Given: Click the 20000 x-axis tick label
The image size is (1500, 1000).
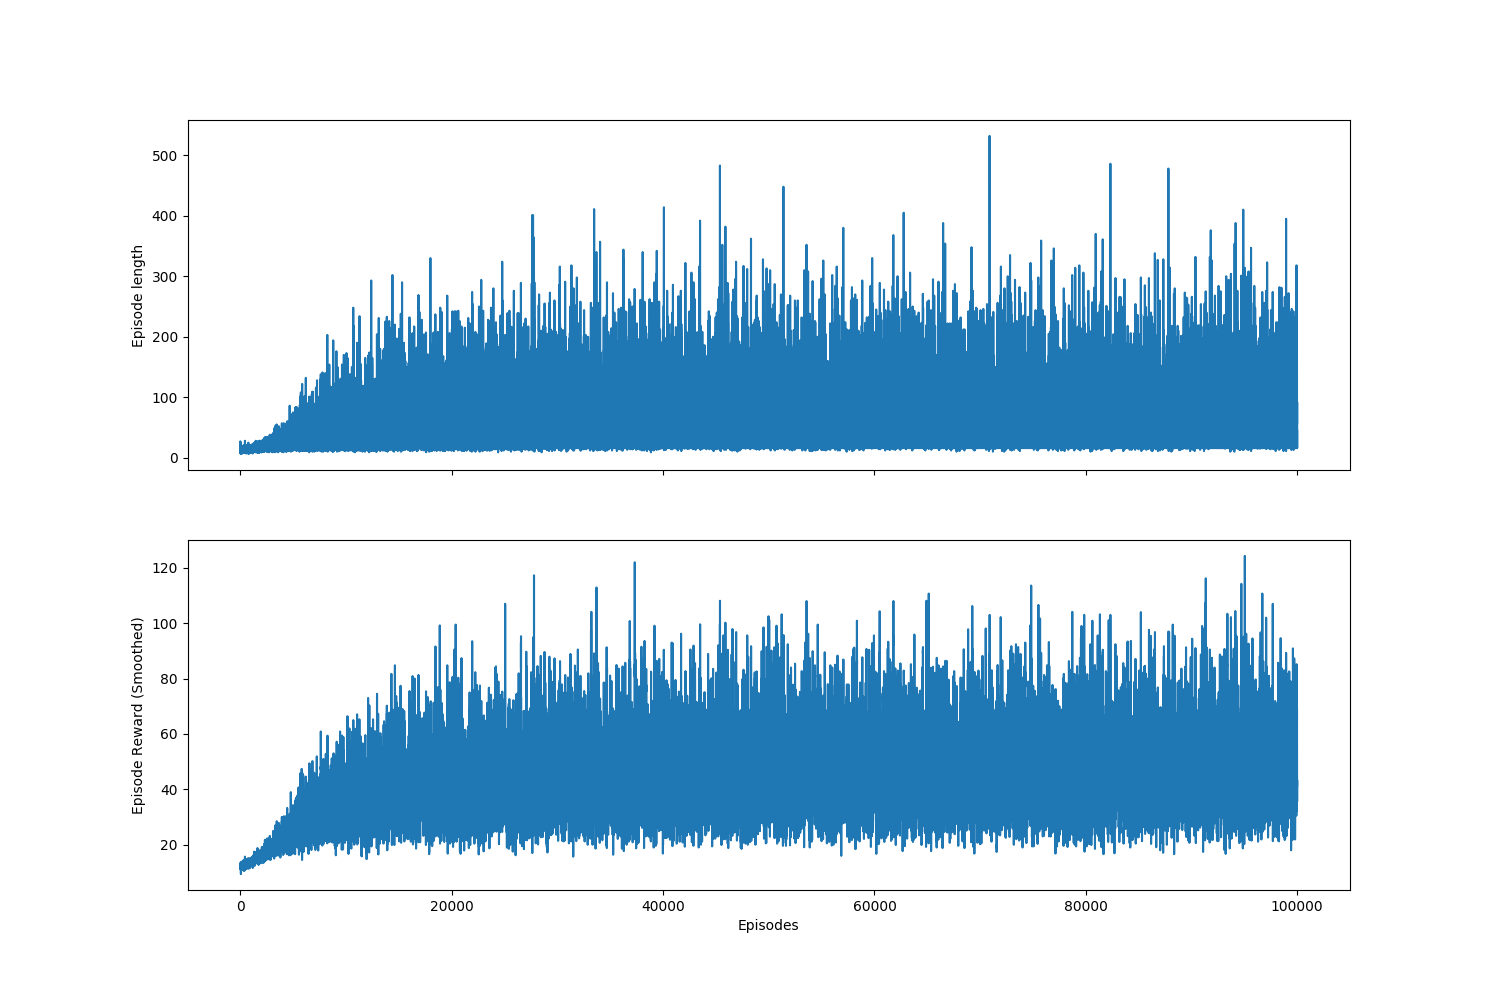Looking at the screenshot, I should point(452,905).
